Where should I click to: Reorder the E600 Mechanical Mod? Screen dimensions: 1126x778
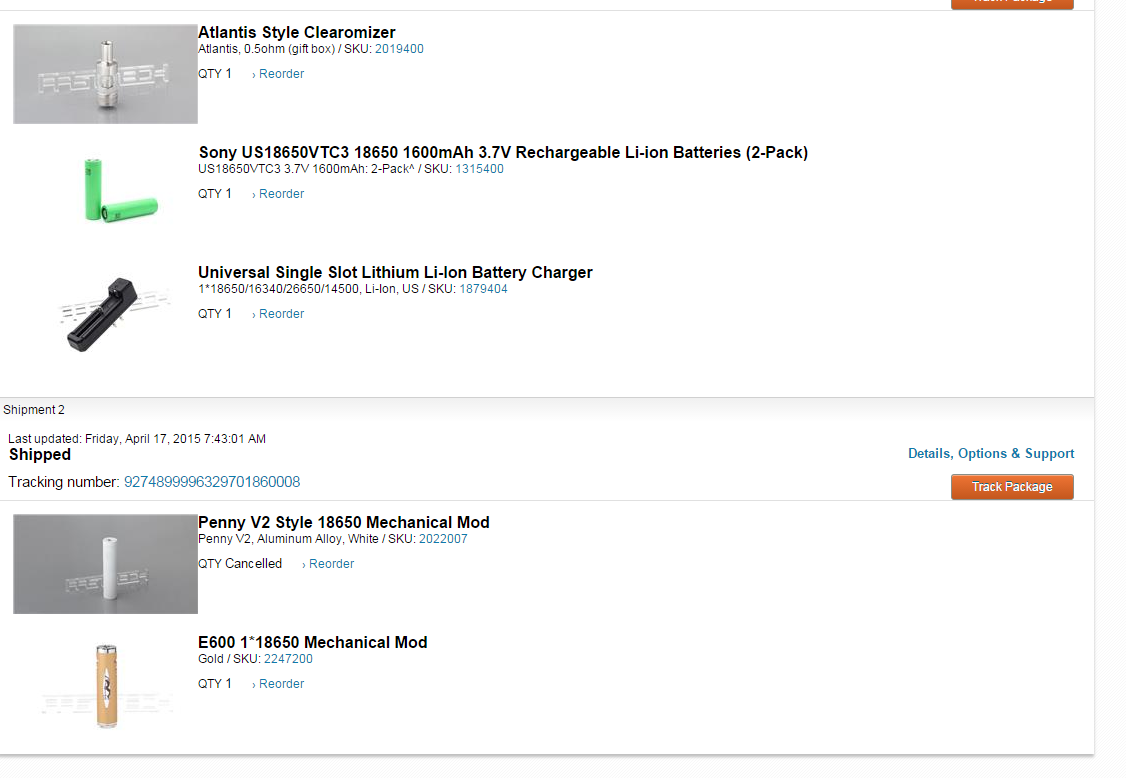(x=280, y=684)
